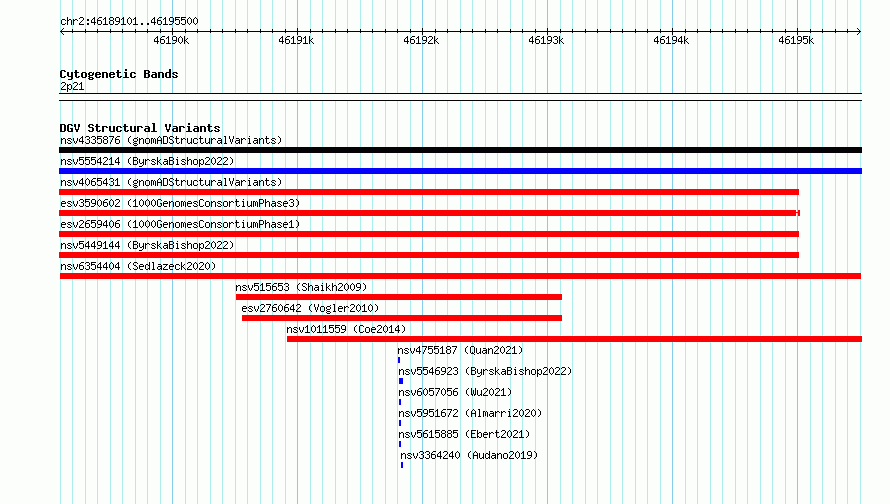This screenshot has height=504, width=890.
Task: Click the 46195k ruler tick label
Action: tap(796, 40)
